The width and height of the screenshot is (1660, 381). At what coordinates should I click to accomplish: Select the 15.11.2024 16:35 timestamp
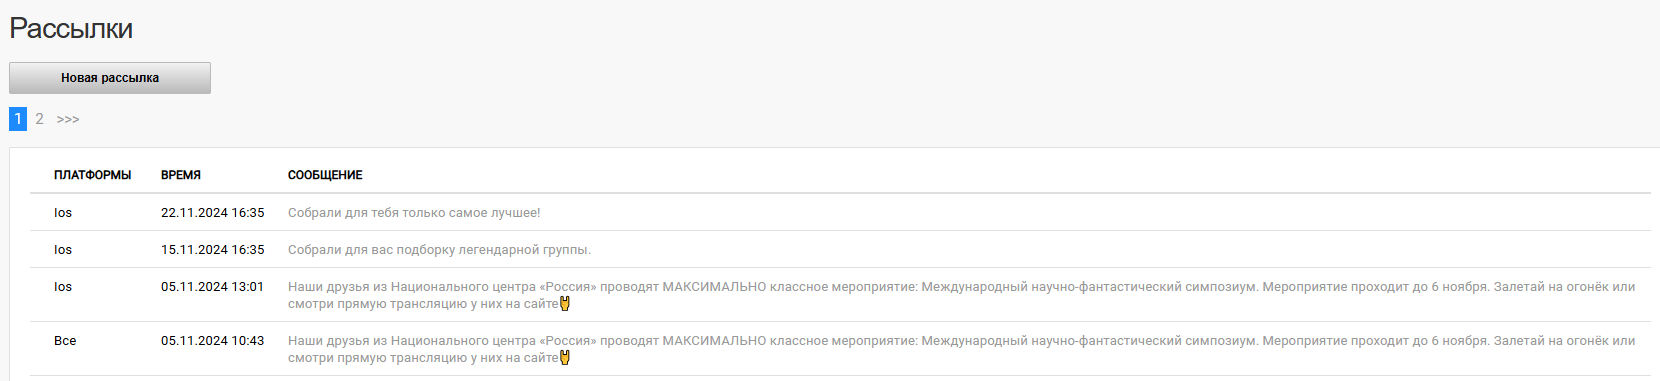(213, 250)
